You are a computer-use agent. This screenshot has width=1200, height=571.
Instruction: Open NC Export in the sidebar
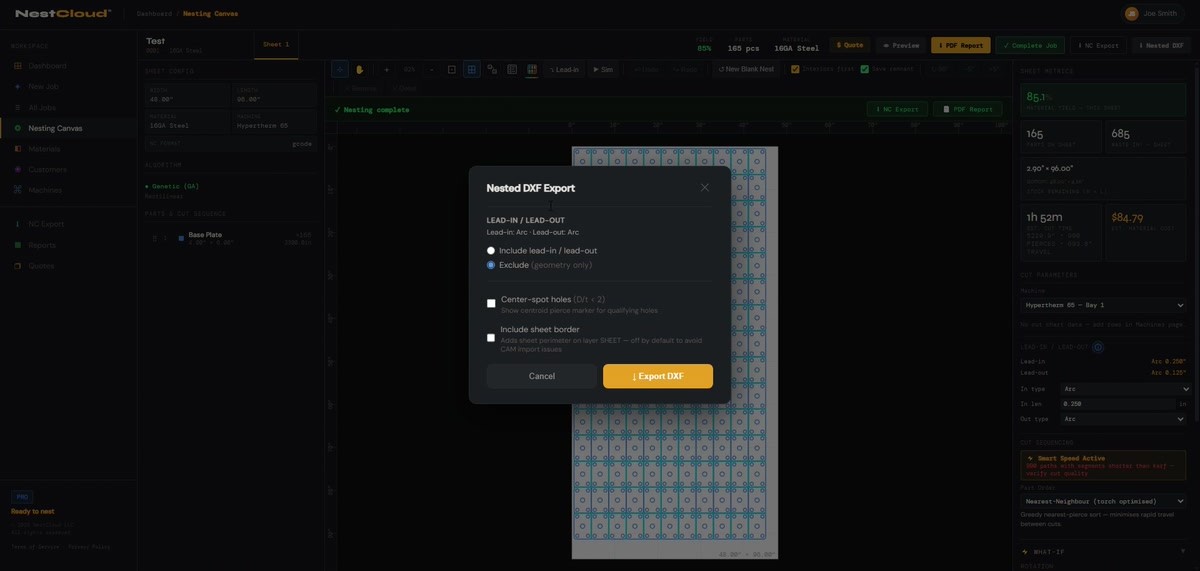tap(68, 224)
